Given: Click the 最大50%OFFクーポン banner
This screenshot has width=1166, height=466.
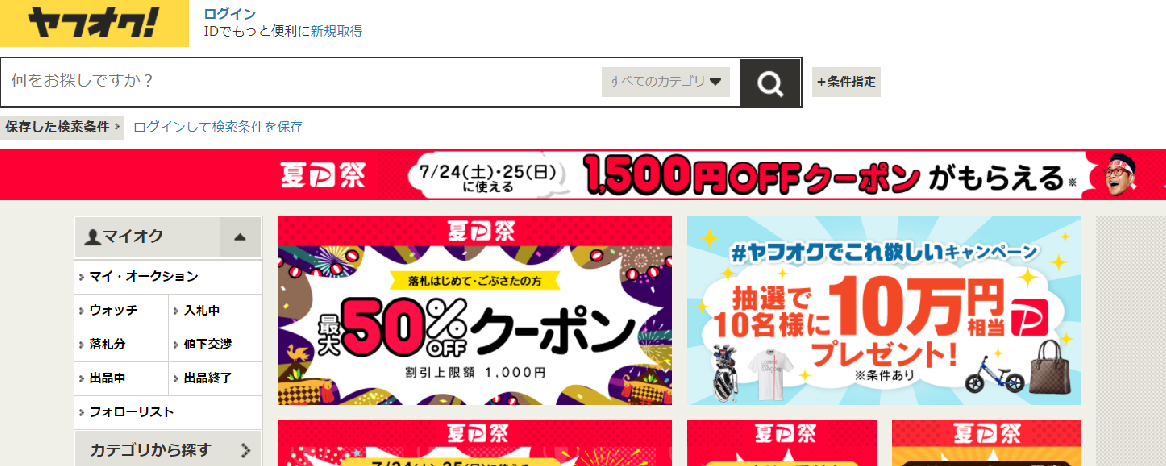Looking at the screenshot, I should pos(474,311).
